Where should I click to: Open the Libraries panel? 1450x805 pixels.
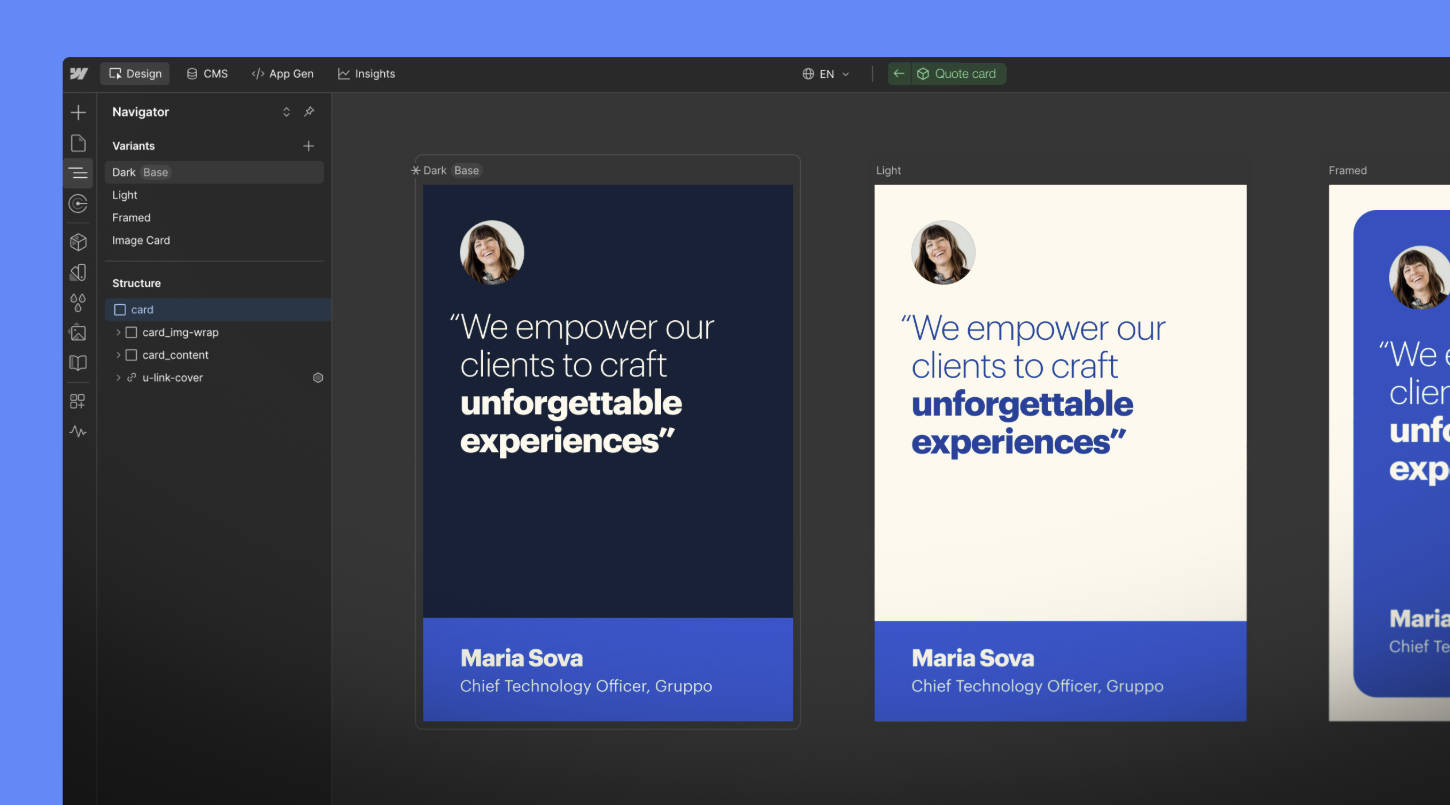pyautogui.click(x=78, y=362)
